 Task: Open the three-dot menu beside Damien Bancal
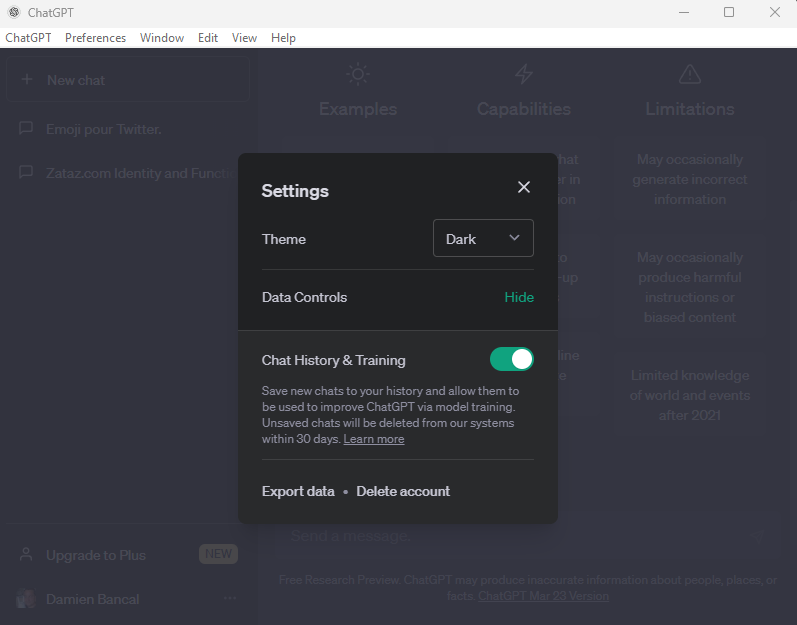coord(230,599)
